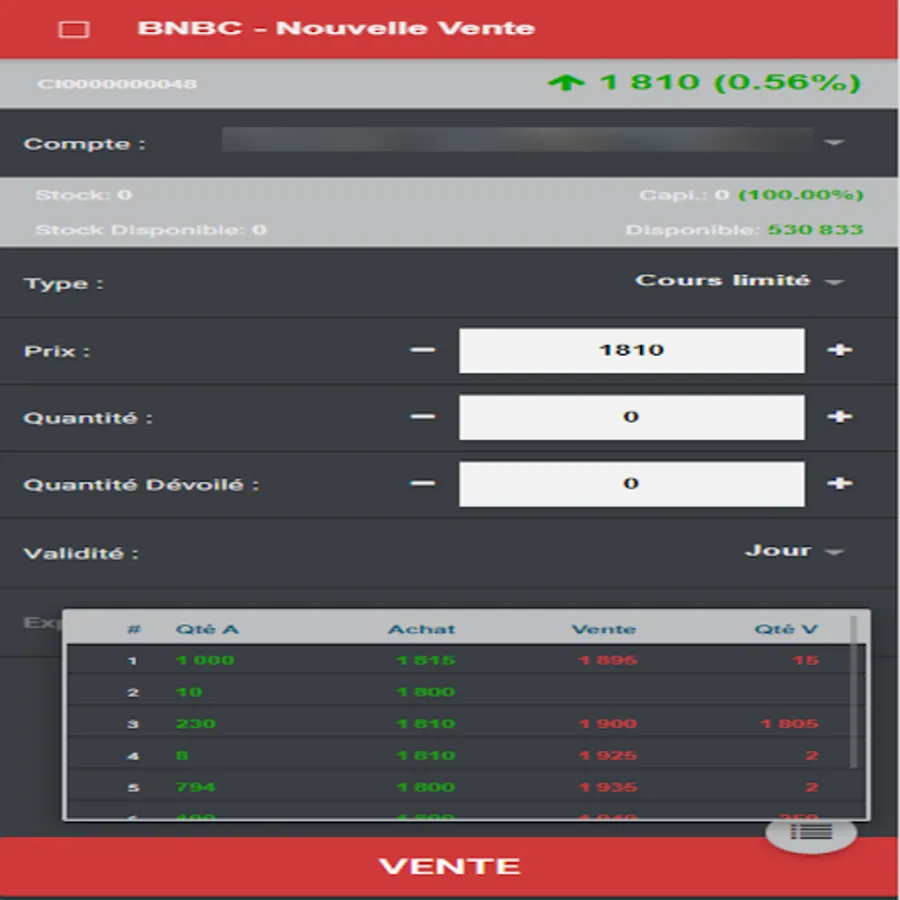Image resolution: width=900 pixels, height=900 pixels.
Task: Click the Achat column header
Action: 422,629
